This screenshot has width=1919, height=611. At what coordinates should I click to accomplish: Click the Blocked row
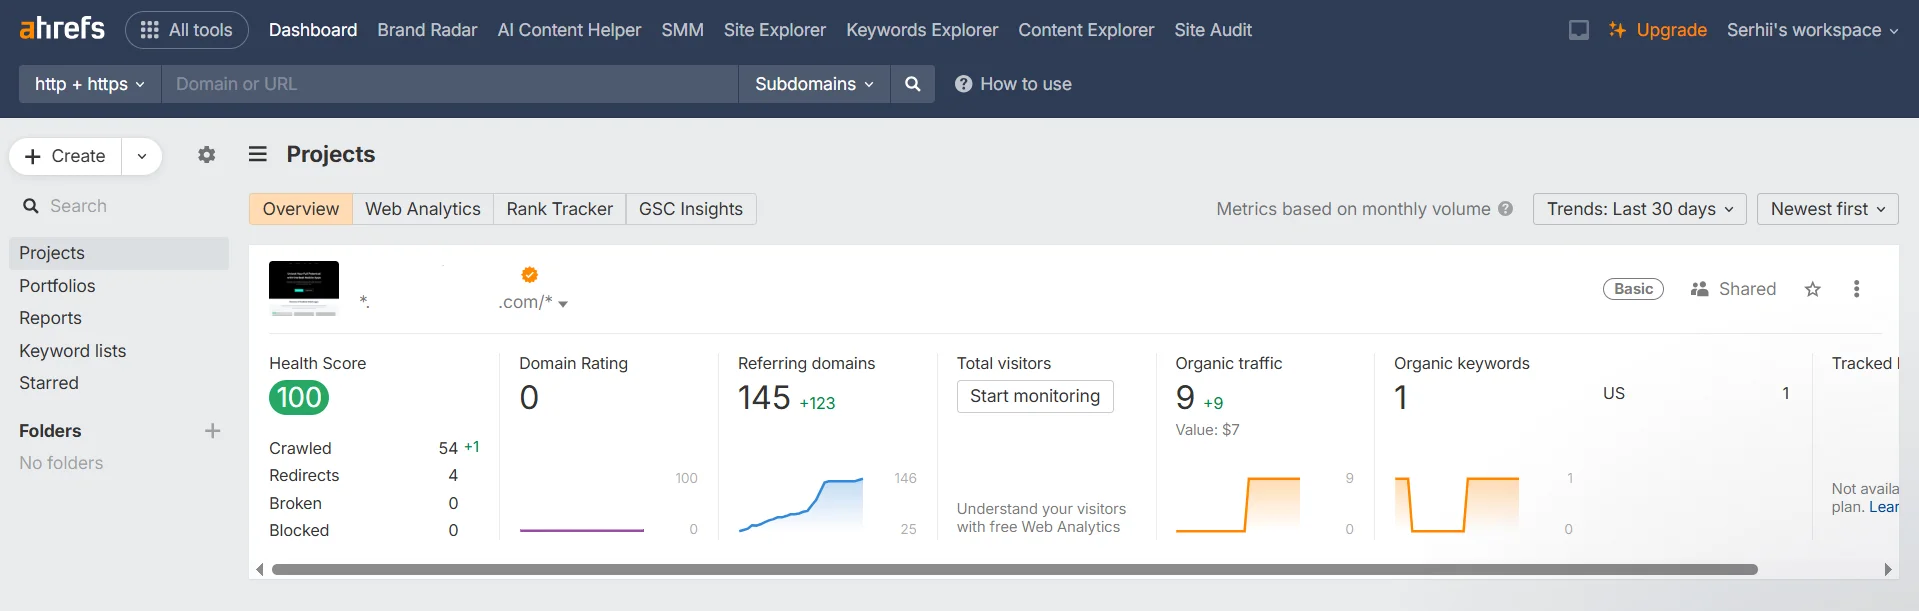click(364, 530)
